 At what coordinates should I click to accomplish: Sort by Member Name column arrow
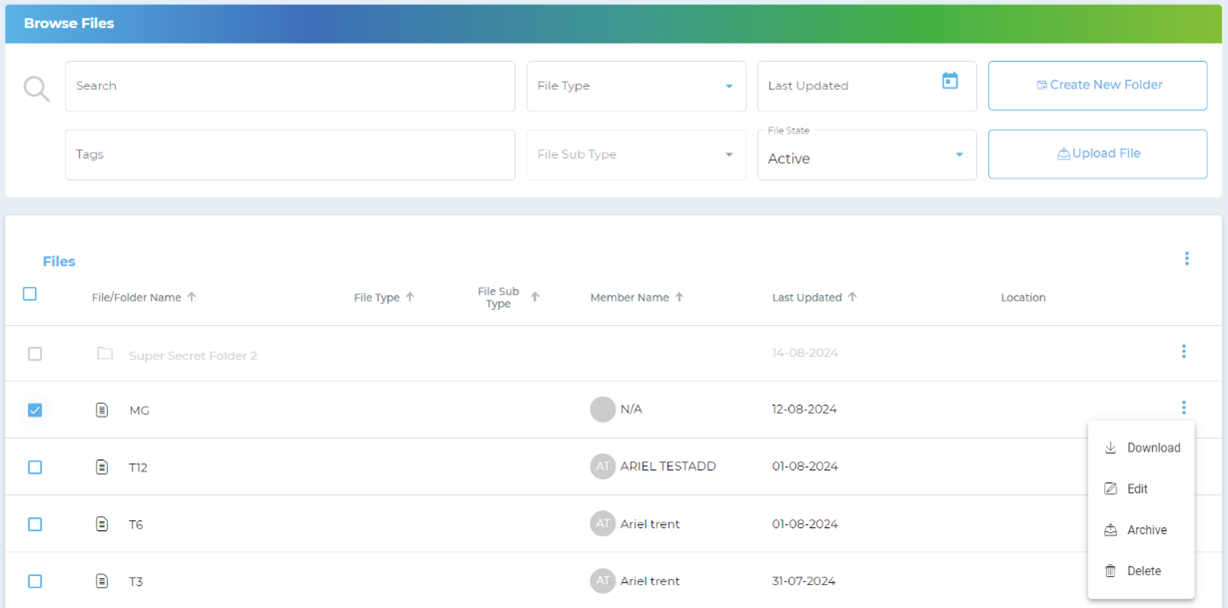[x=679, y=297]
